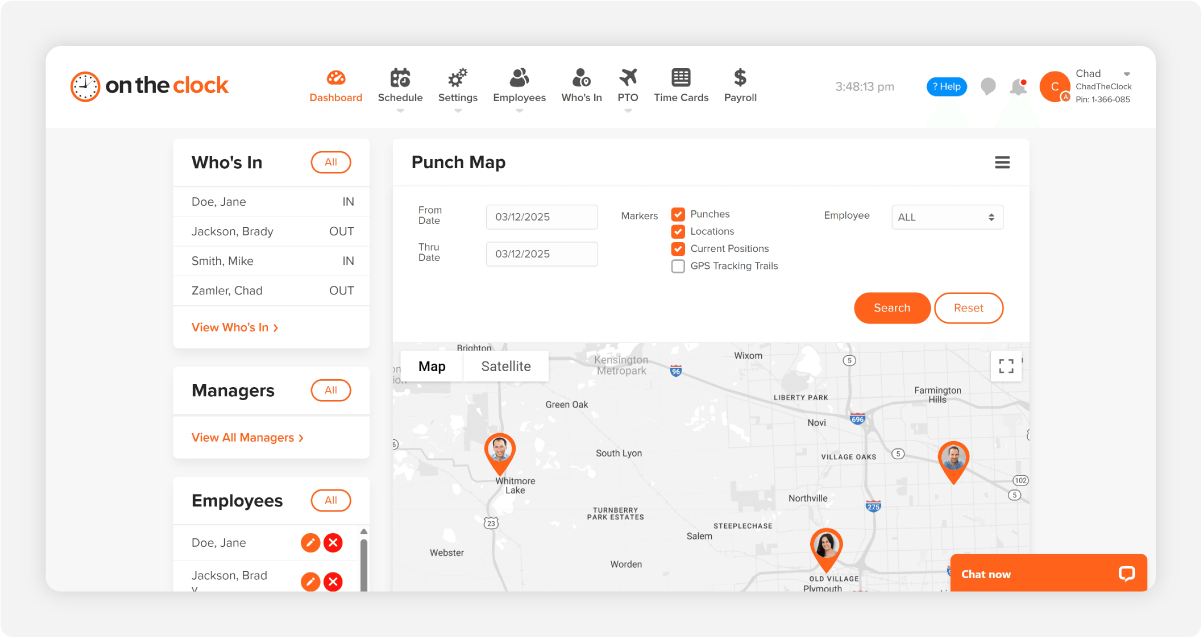Open the notifications bell icon

1018,87
